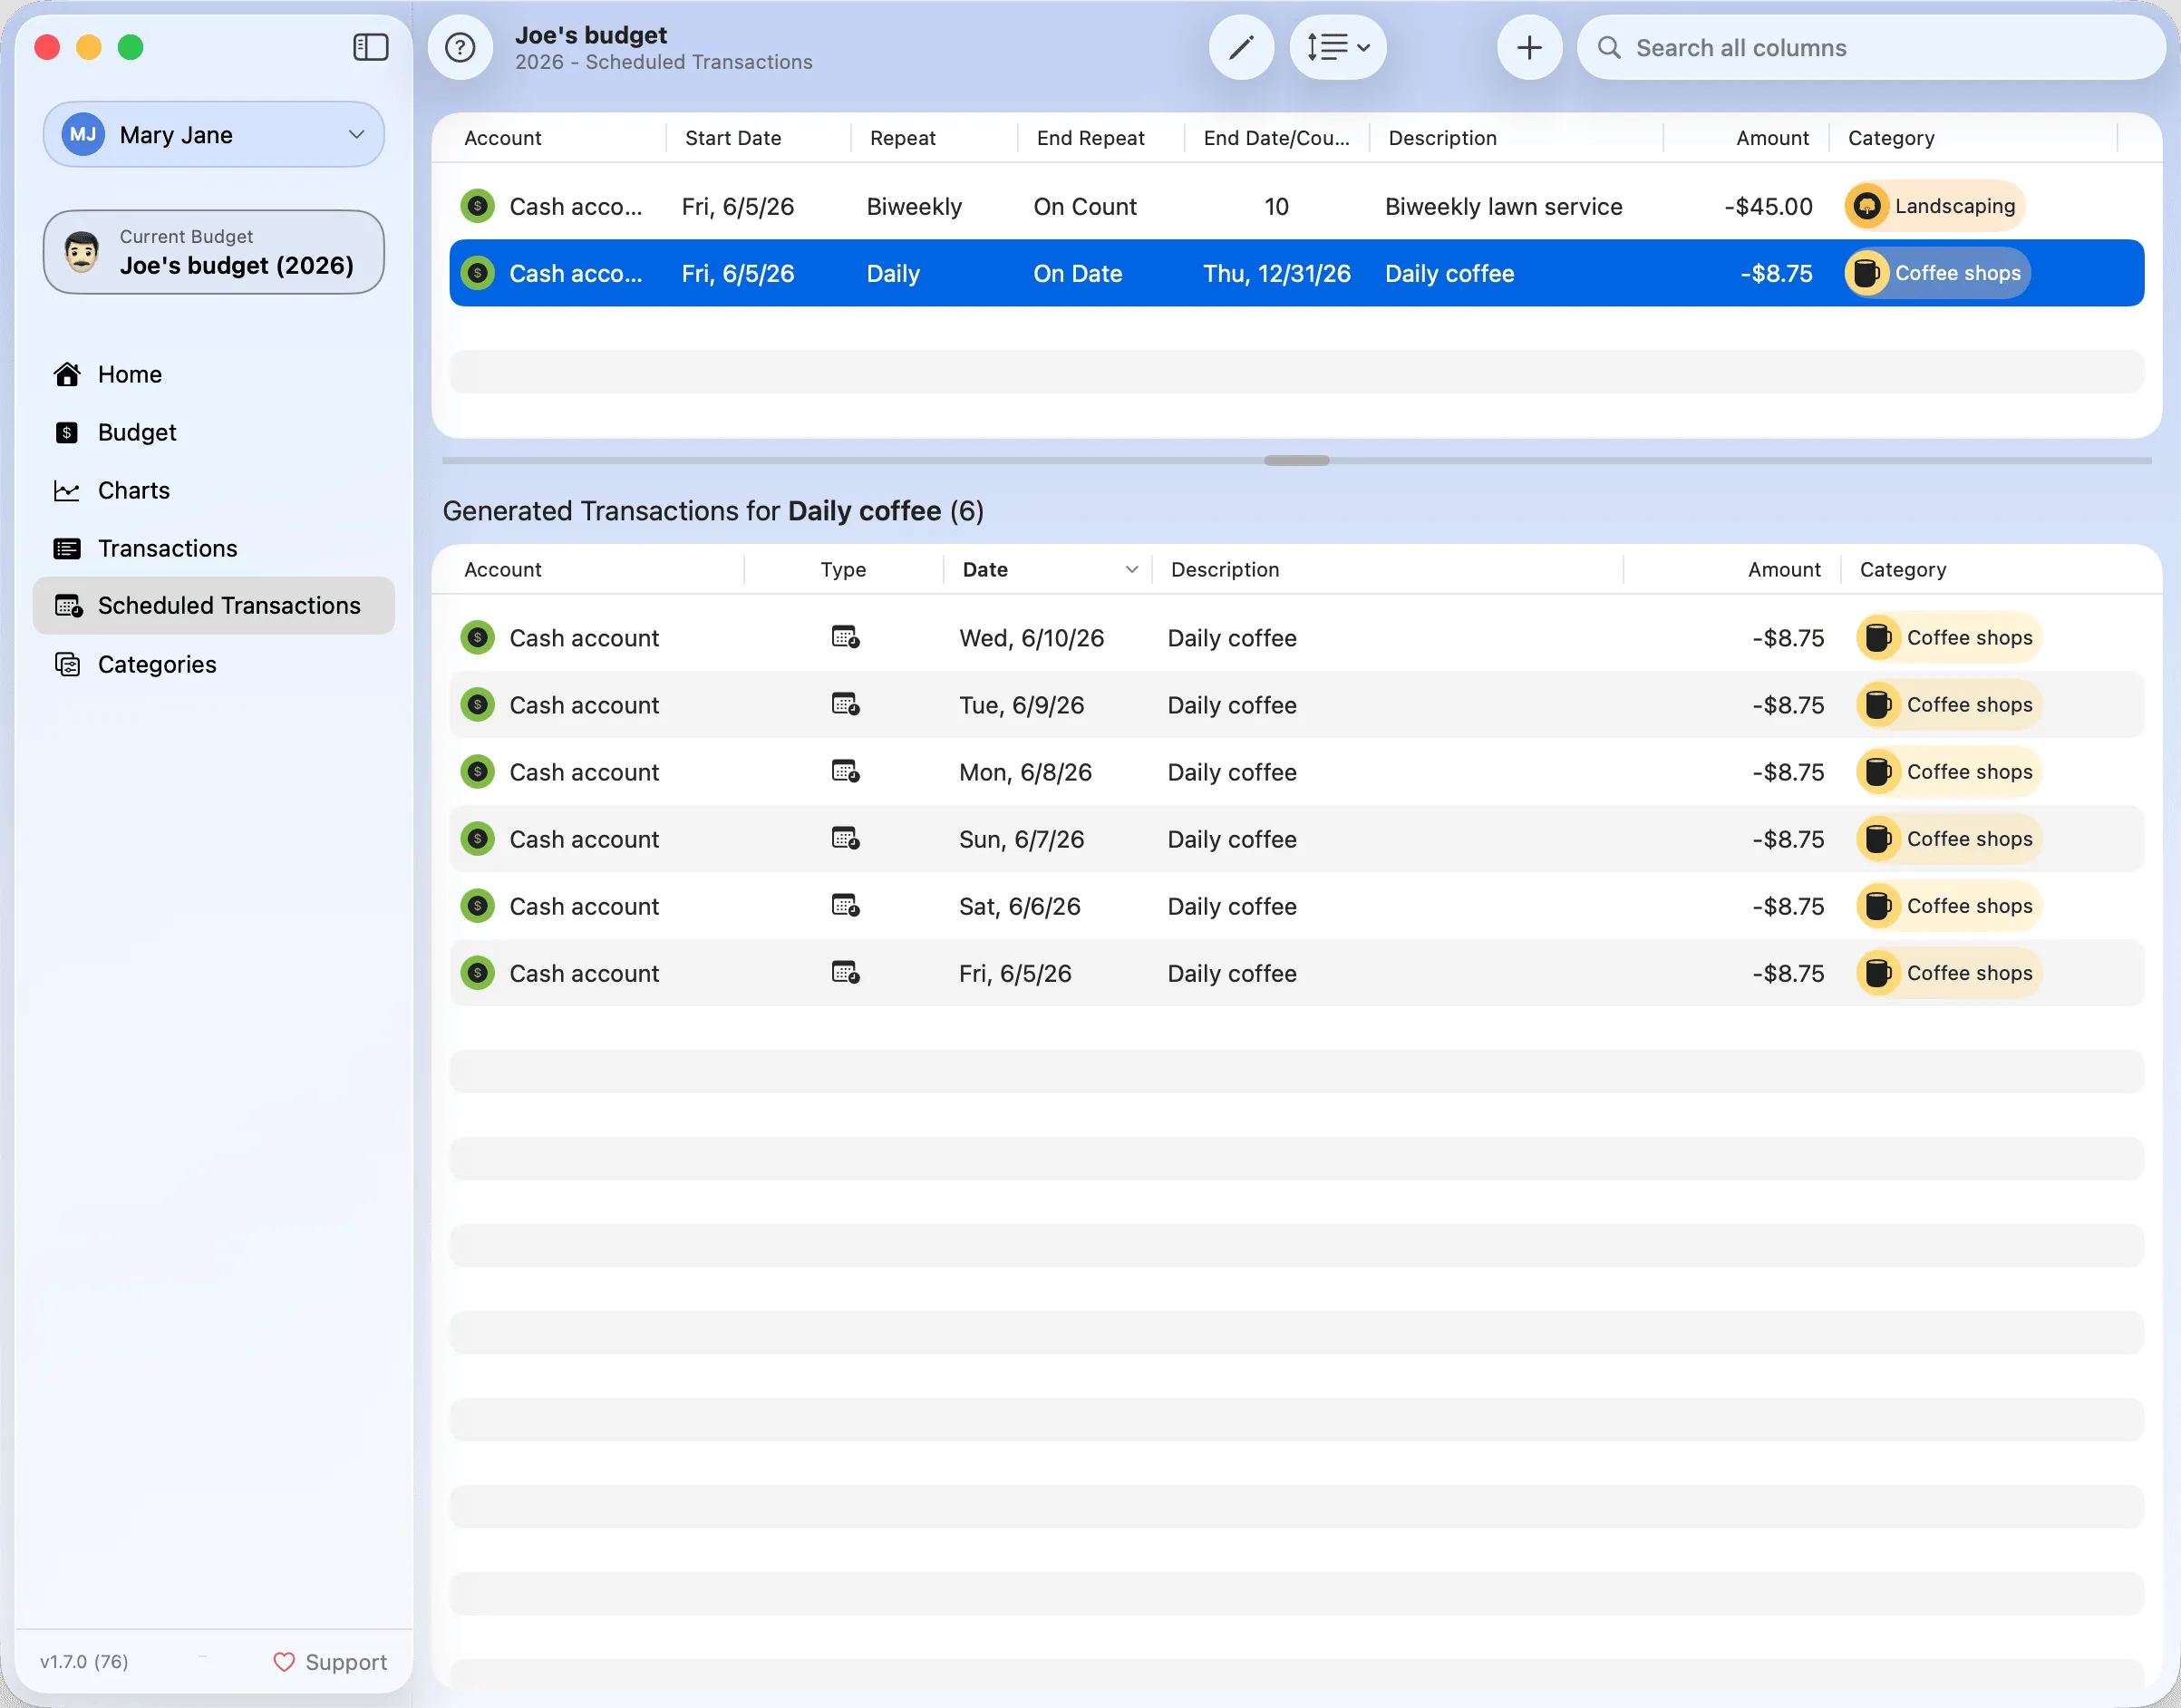
Task: Click Coffee shops tag on Wed, 6/10/26 row
Action: tap(1948, 637)
